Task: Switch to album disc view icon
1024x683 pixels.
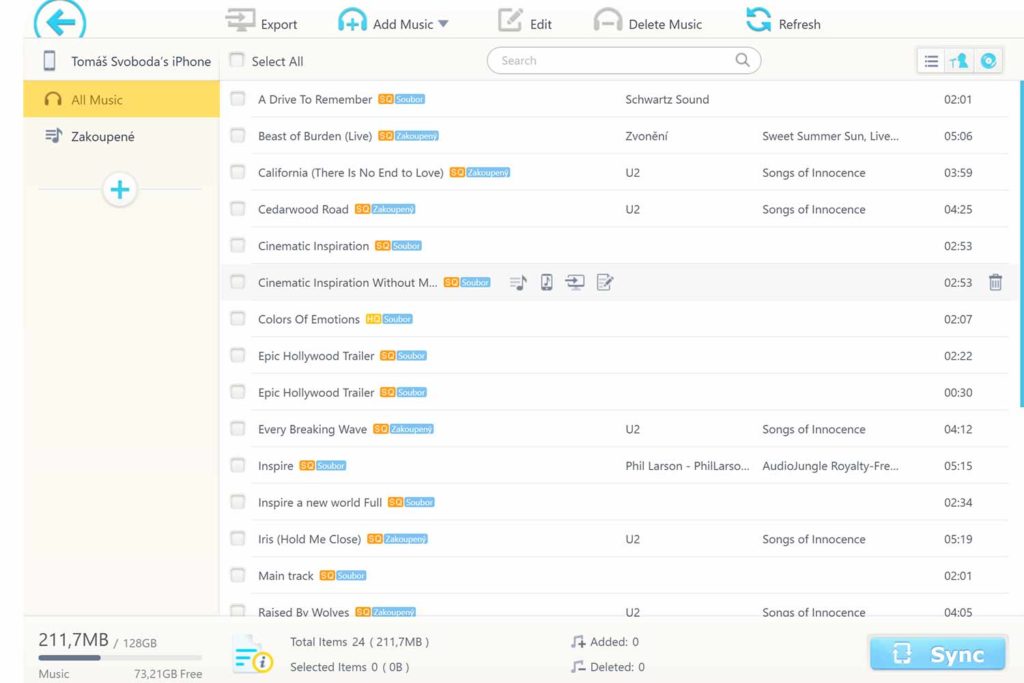Action: pyautogui.click(x=988, y=61)
